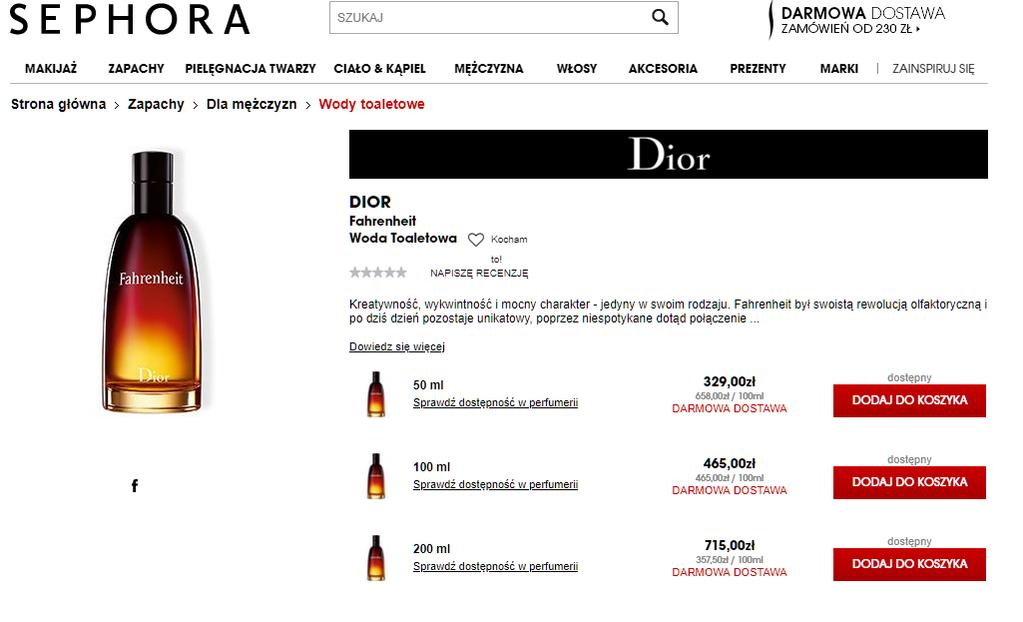Open the Sephora logo homepage

[130, 19]
